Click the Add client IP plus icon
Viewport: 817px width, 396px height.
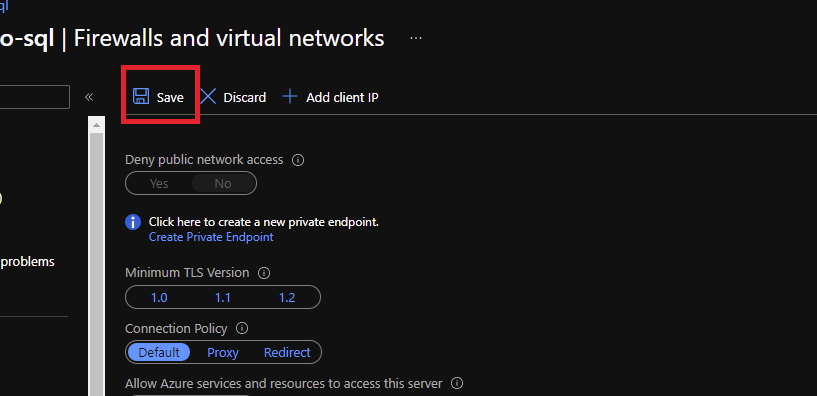point(290,96)
